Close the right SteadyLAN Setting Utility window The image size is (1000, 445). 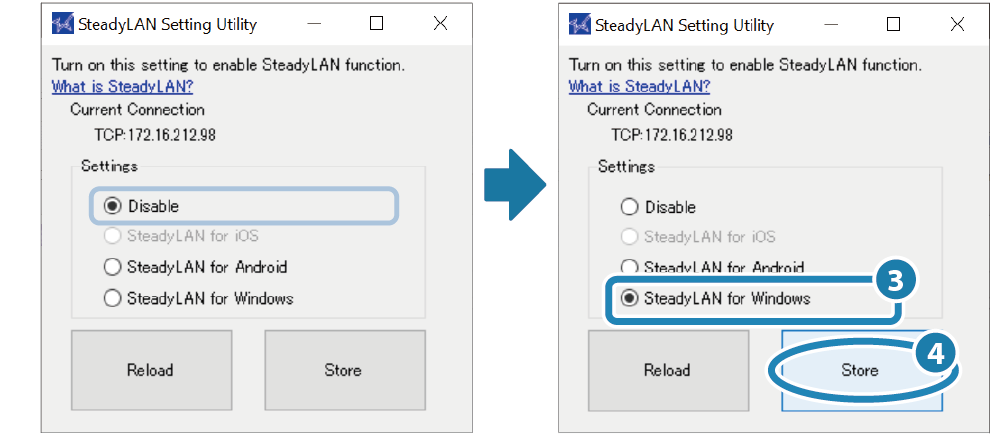tap(957, 23)
